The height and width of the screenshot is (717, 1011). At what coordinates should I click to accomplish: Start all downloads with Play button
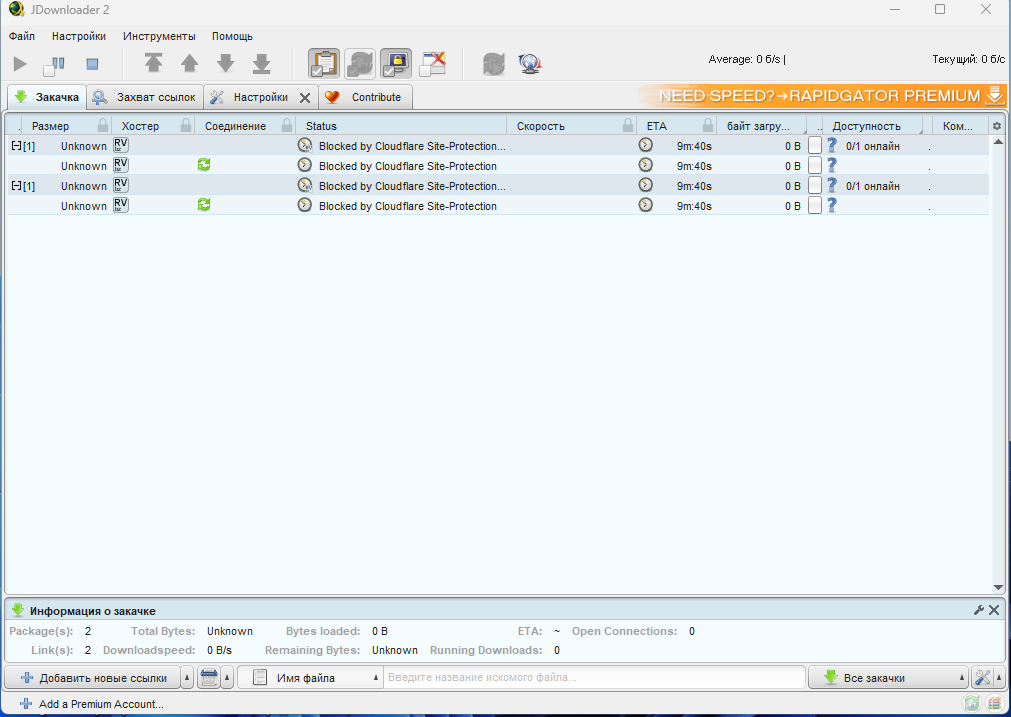pos(20,64)
